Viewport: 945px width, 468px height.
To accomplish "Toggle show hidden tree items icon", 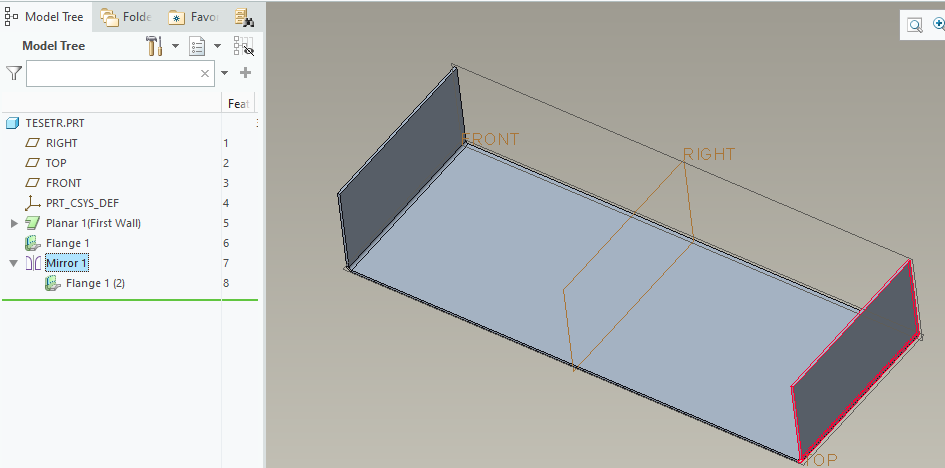I will [x=243, y=46].
